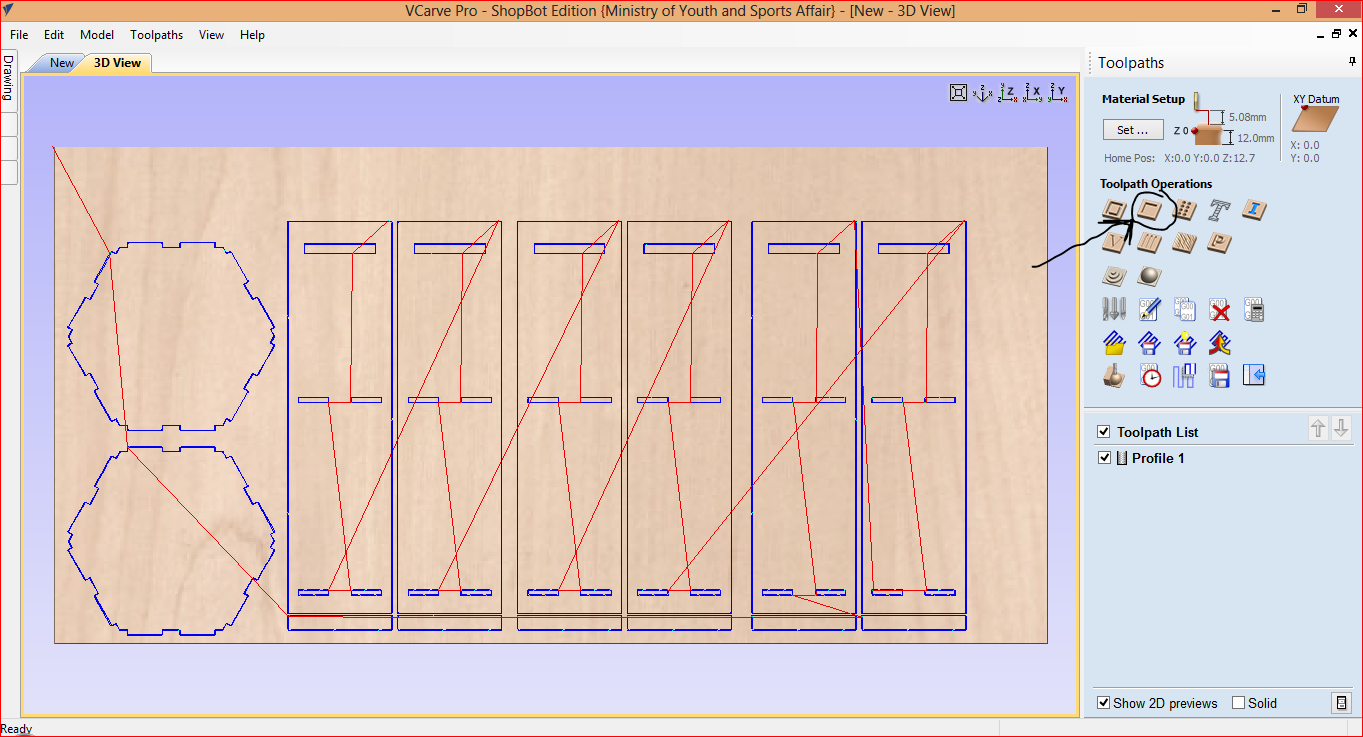View the model along the X axis
This screenshot has width=1363, height=737.
click(1033, 93)
